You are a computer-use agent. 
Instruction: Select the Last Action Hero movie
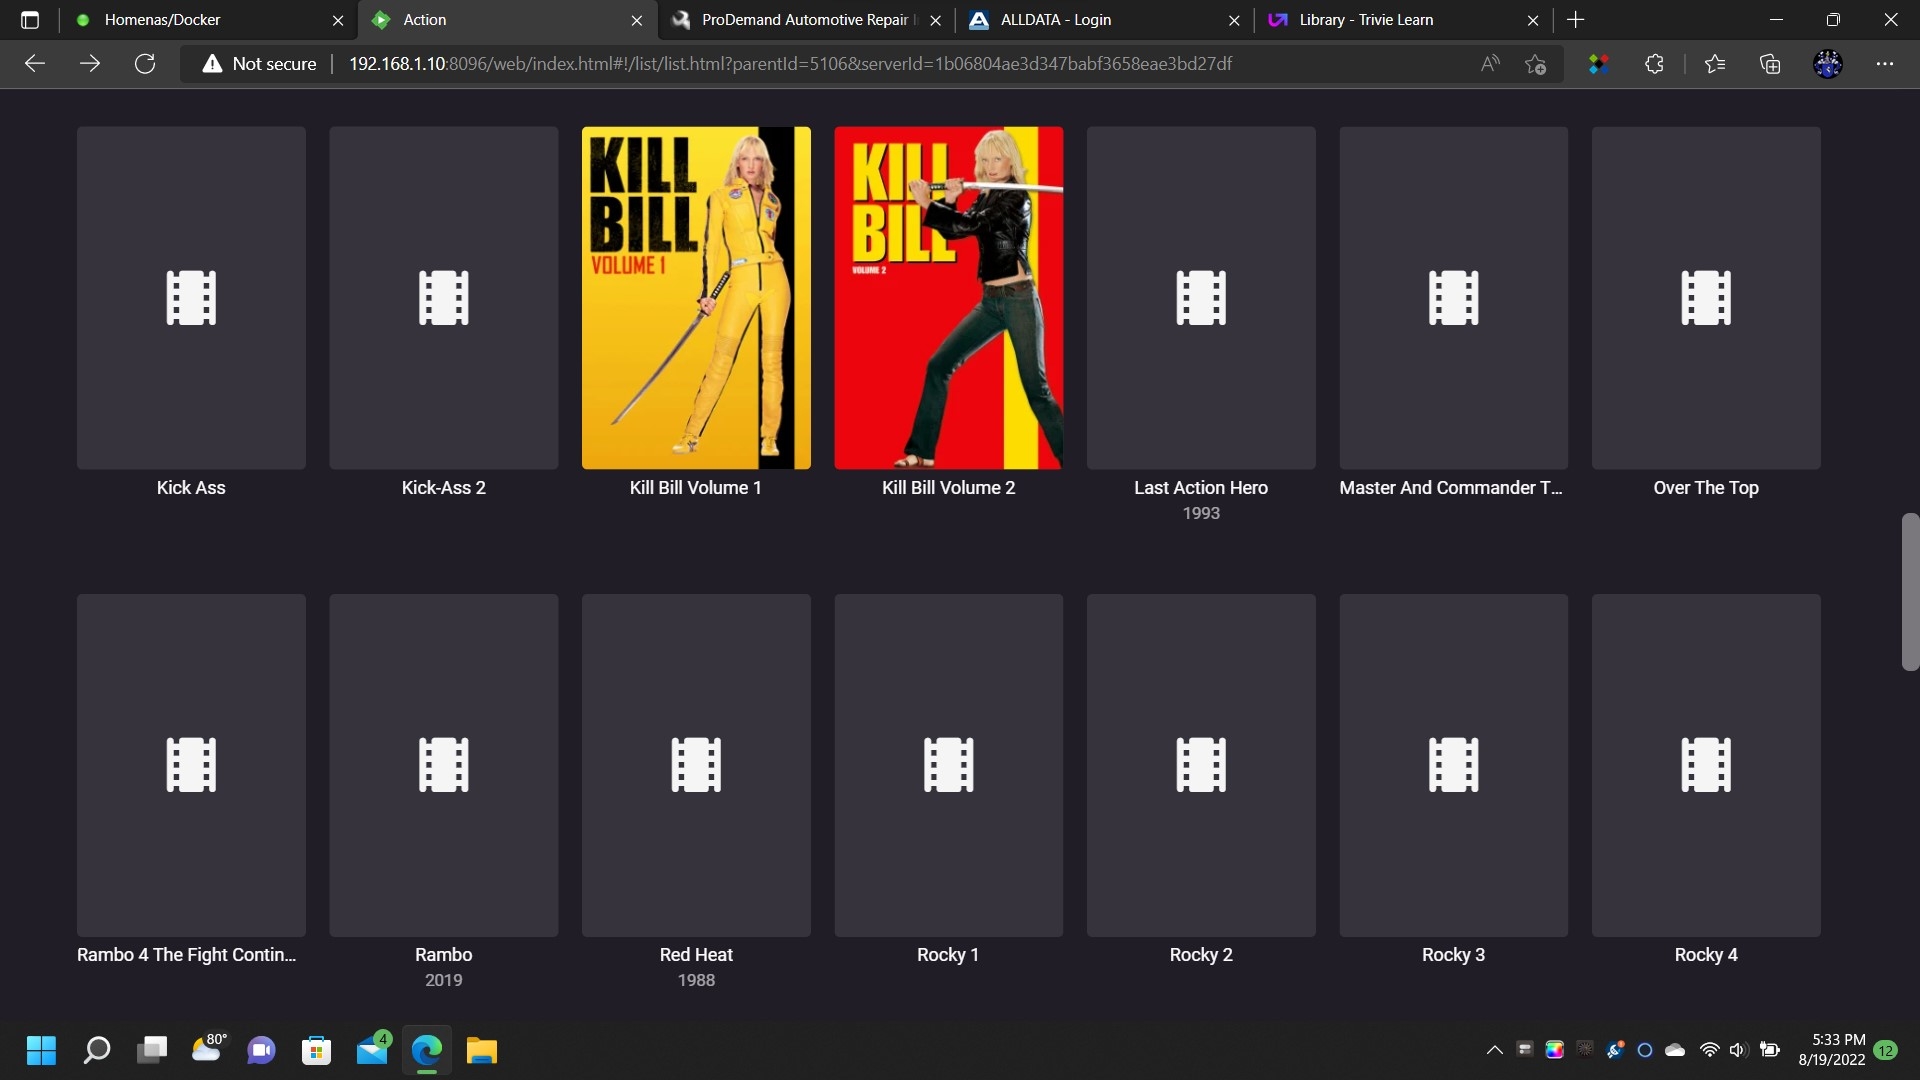[x=1200, y=298]
